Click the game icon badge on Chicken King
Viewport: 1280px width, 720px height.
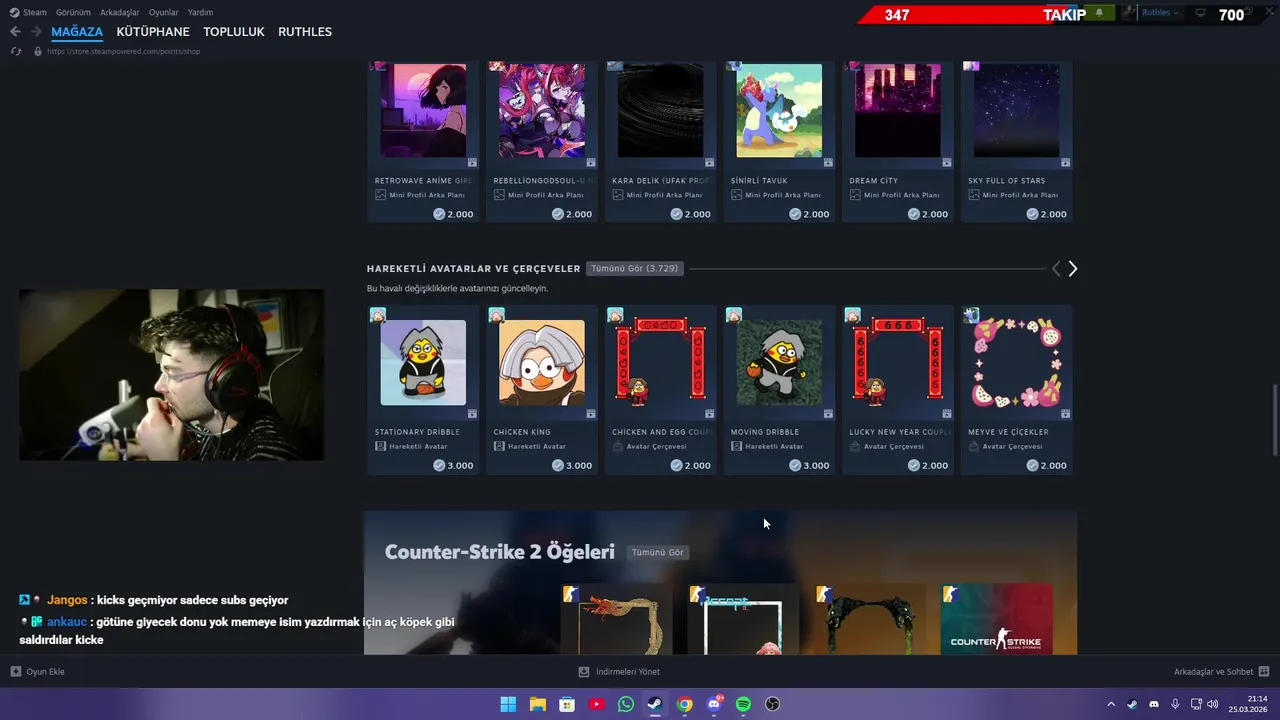pyautogui.click(x=497, y=315)
